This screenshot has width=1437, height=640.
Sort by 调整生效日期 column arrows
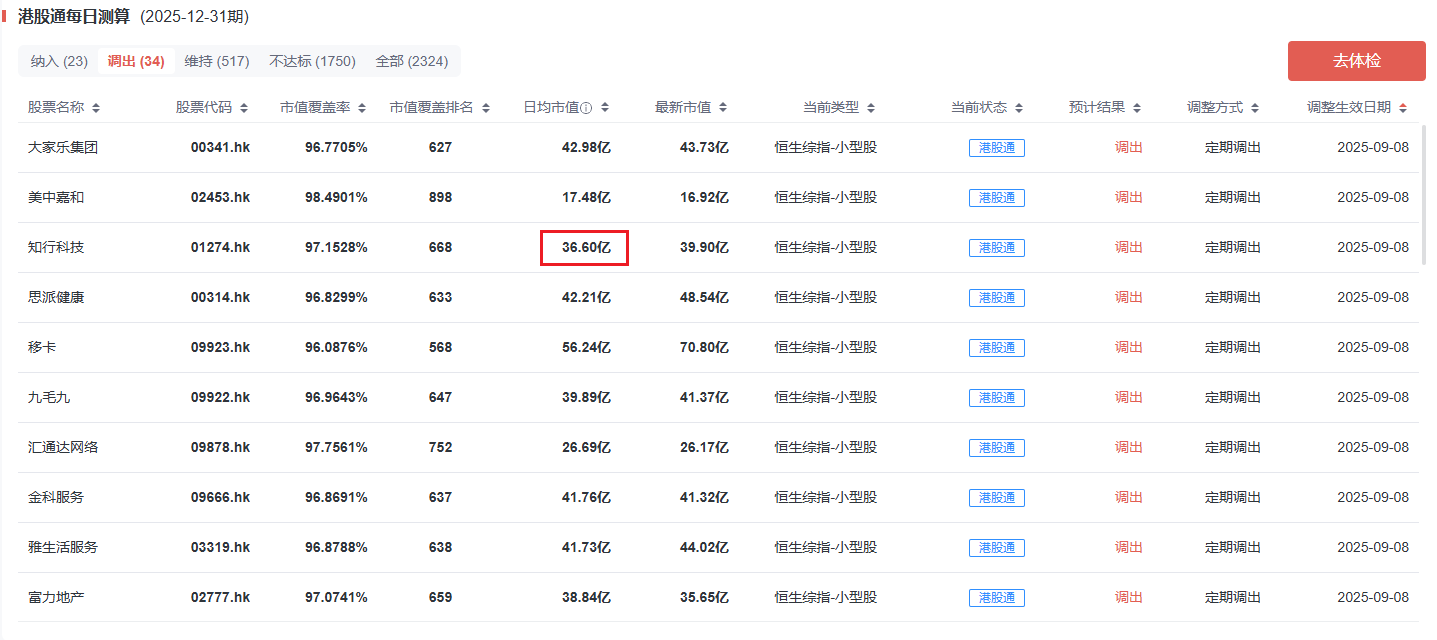pos(1403,108)
